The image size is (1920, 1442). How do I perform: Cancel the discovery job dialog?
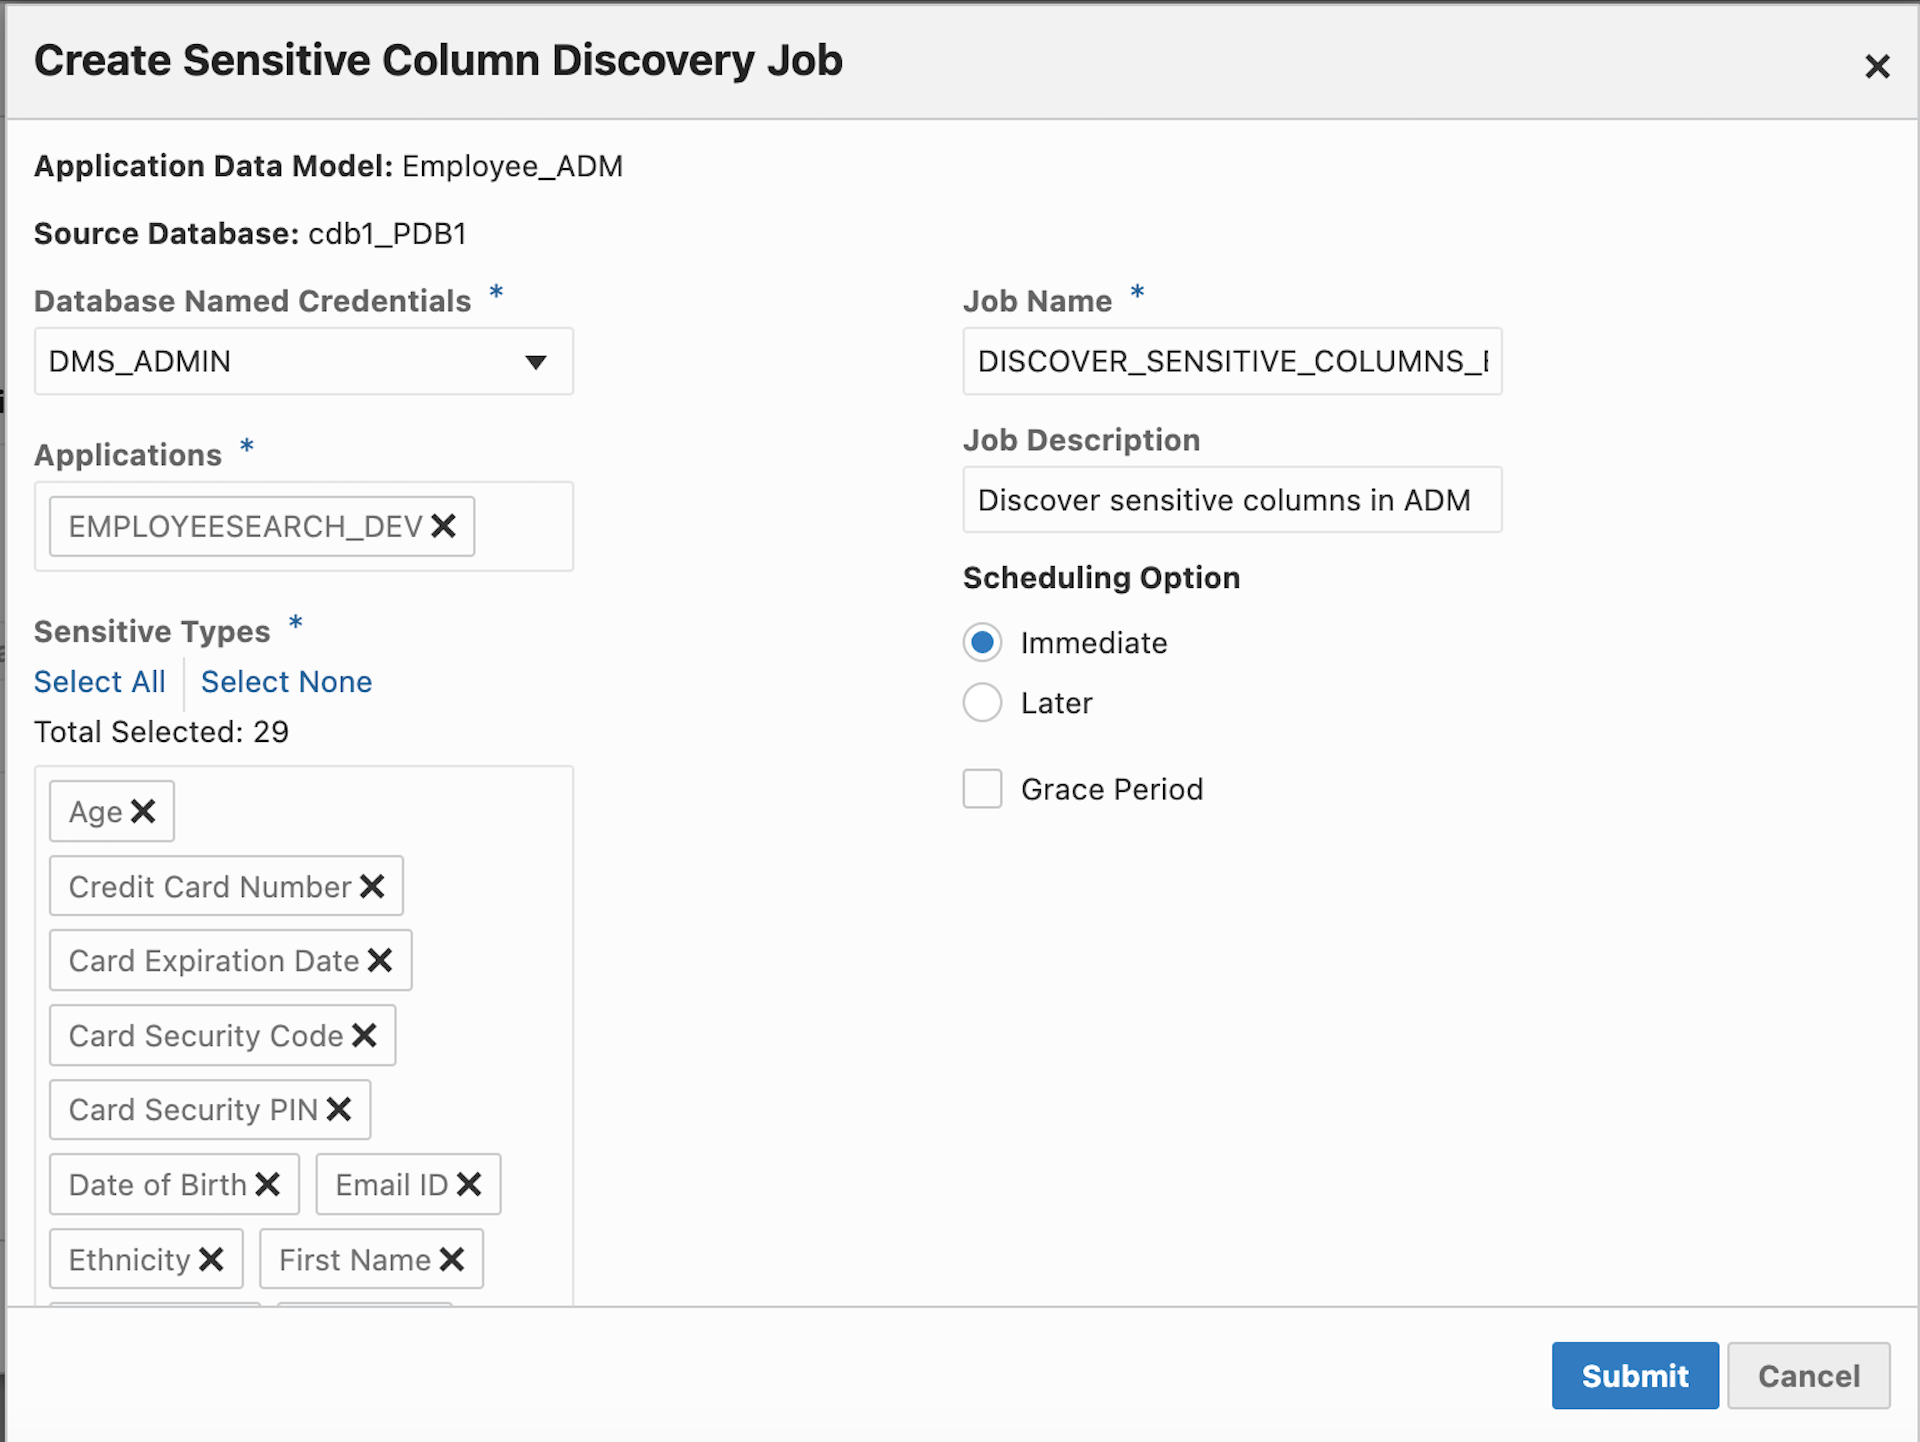[1808, 1375]
